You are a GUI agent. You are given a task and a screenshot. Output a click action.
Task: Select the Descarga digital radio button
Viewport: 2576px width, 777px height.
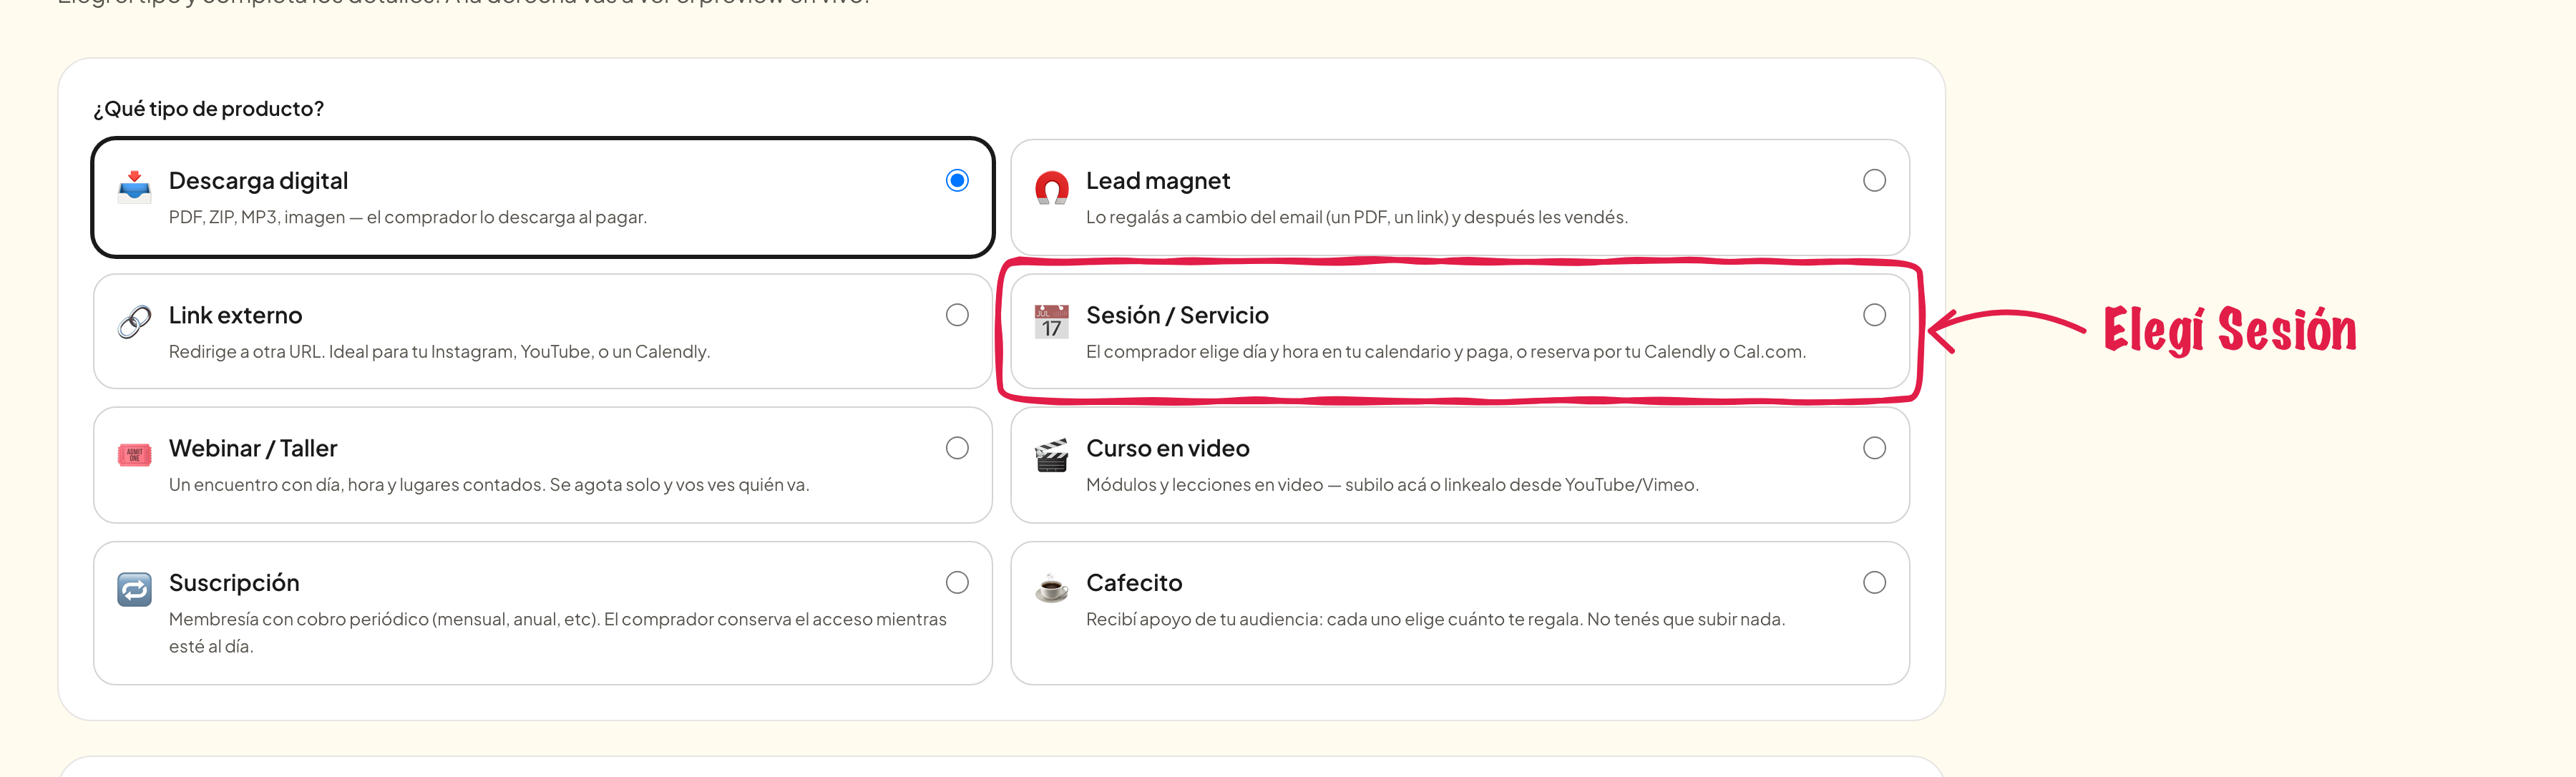coord(957,180)
